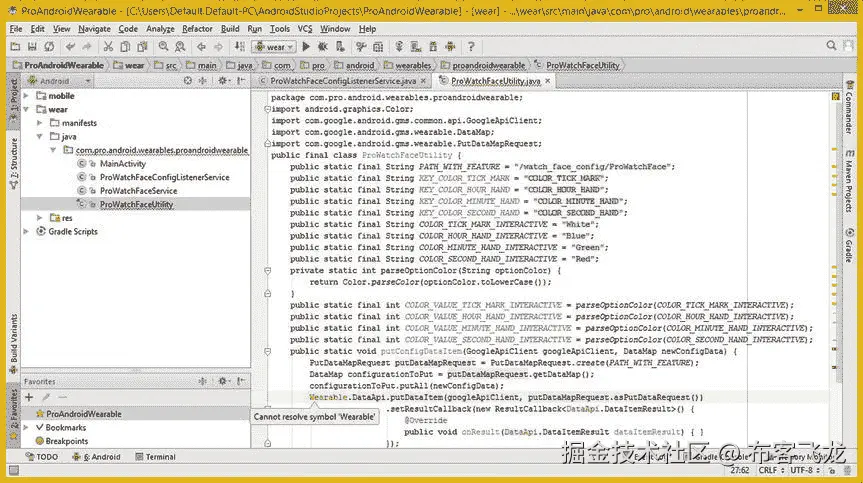Click the Redo arrow icon
Viewport: 863px width, 483px height.
(87, 47)
